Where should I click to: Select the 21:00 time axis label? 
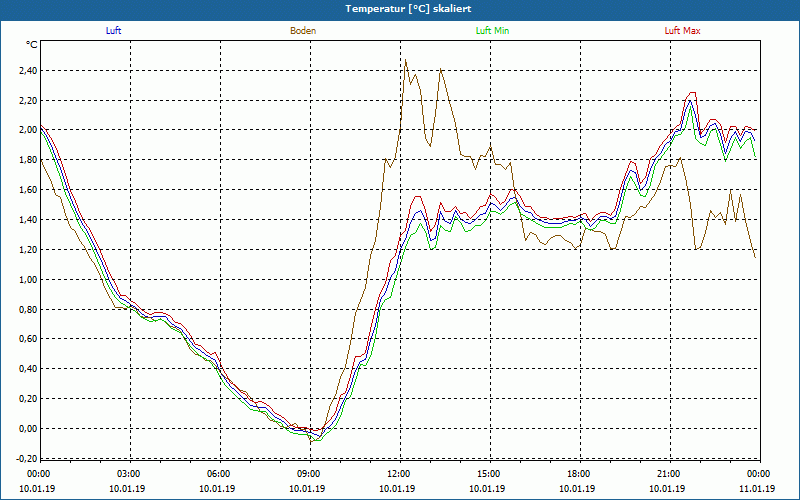pos(668,474)
